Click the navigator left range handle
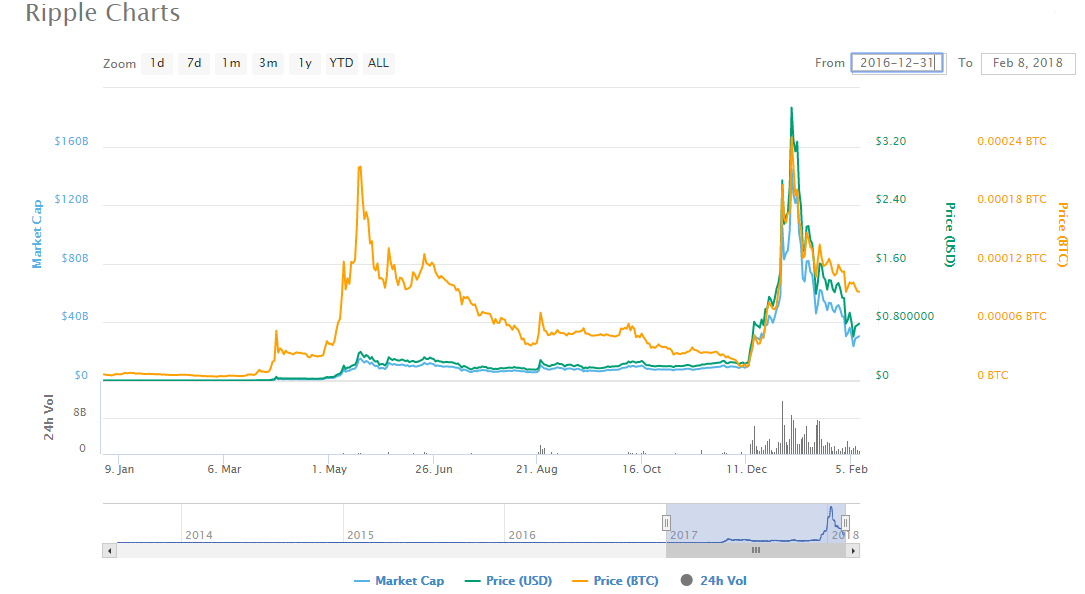 666,522
